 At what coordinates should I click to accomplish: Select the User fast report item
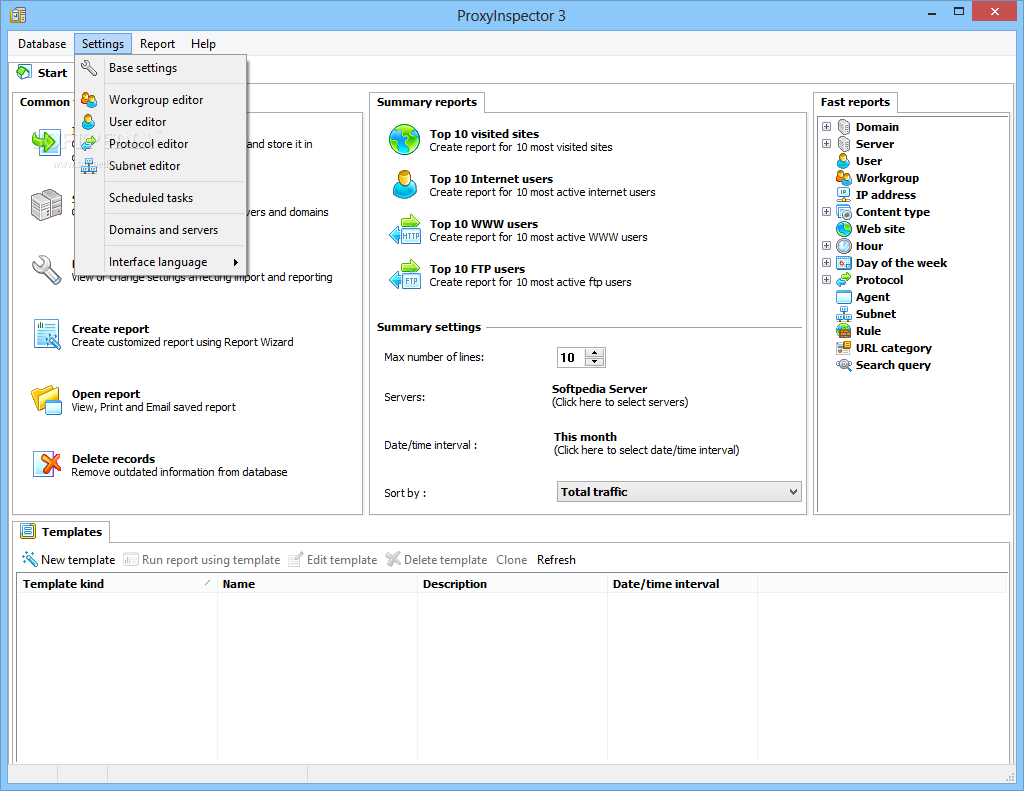[869, 161]
